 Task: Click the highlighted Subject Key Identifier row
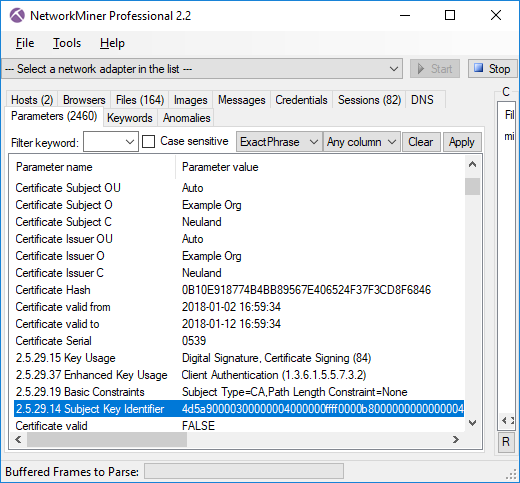tap(239, 409)
